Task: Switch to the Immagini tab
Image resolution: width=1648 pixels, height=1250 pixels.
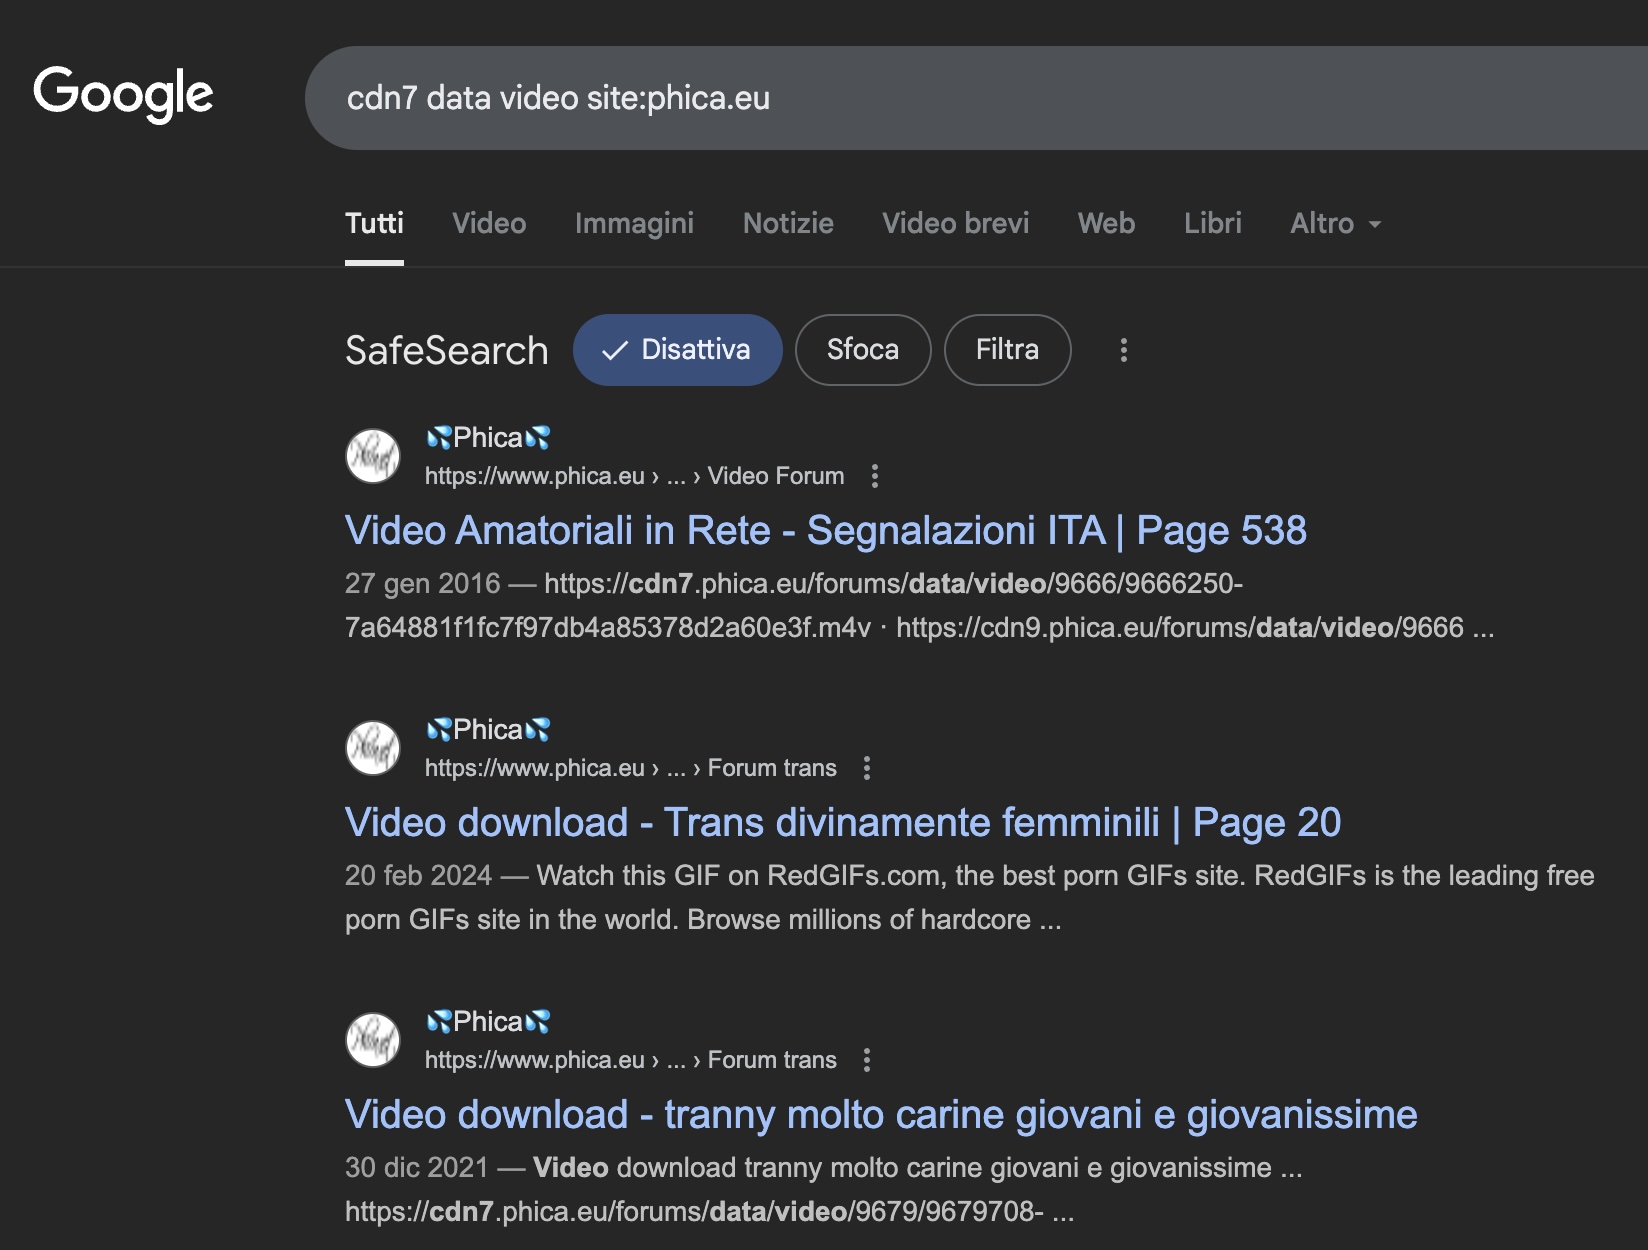Action: (x=634, y=223)
